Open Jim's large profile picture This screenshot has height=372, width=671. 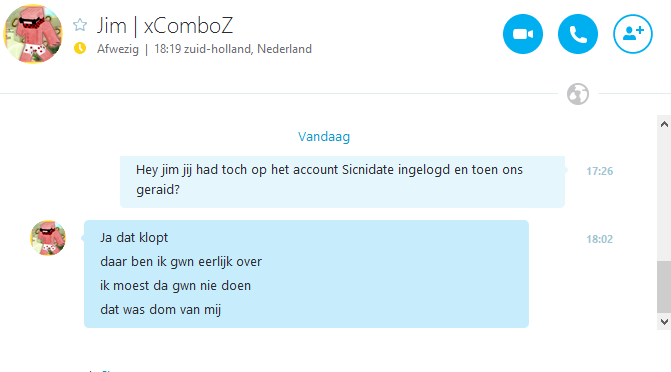pos(33,34)
